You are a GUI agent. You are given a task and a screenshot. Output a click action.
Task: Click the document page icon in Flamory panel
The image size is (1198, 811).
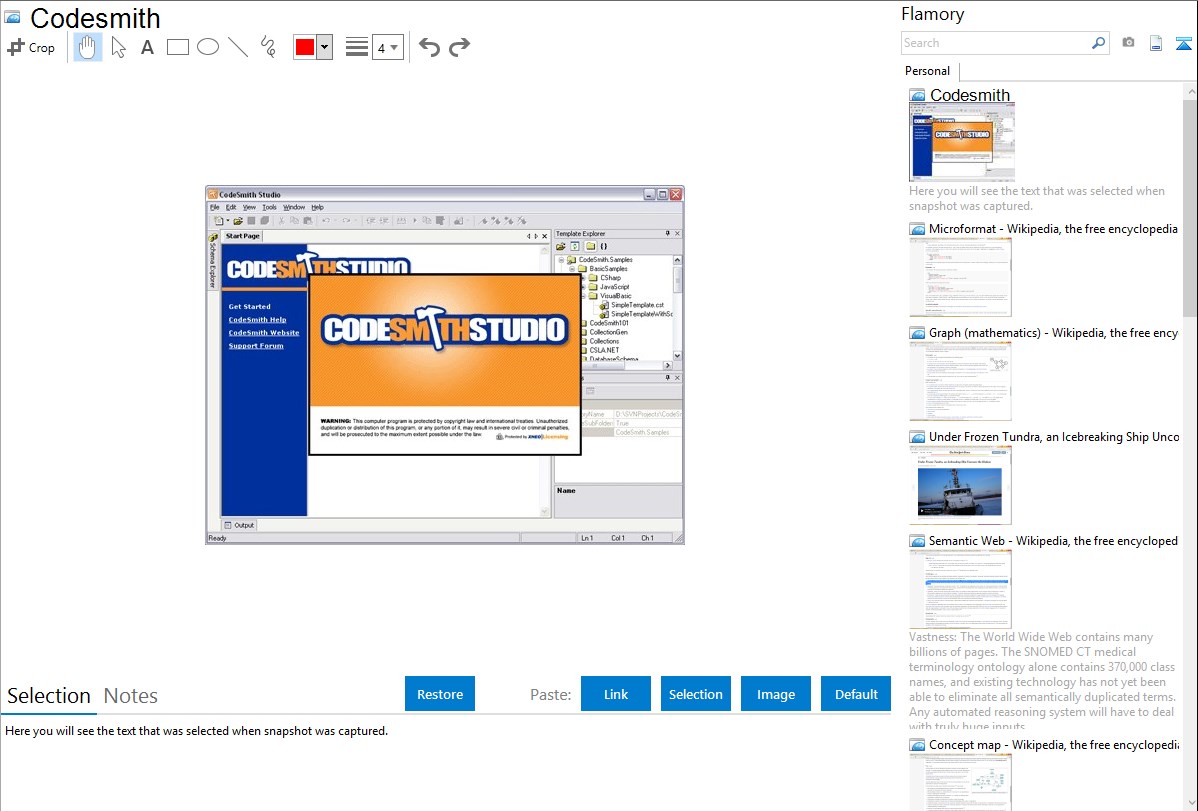(1156, 43)
